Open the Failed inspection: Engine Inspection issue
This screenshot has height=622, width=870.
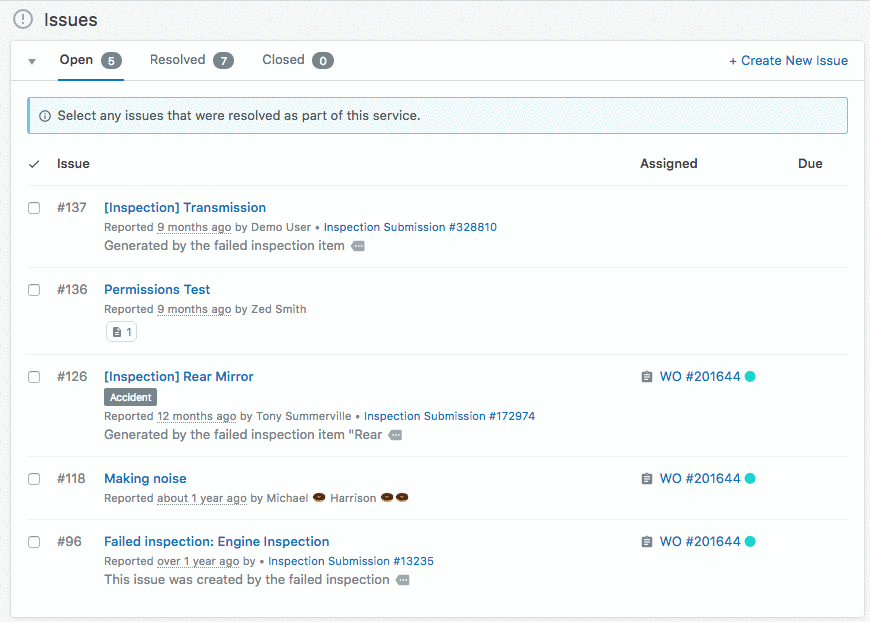click(x=216, y=541)
